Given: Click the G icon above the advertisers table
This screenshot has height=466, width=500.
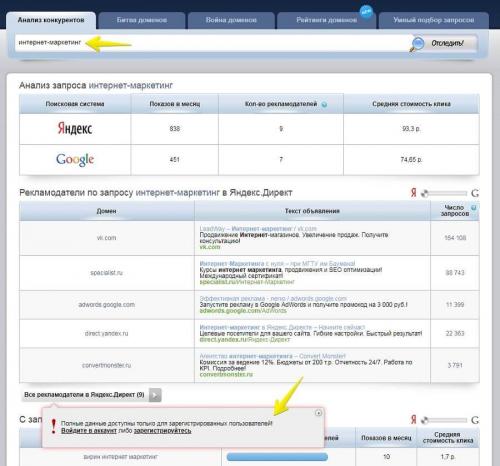Looking at the screenshot, I should (475, 193).
